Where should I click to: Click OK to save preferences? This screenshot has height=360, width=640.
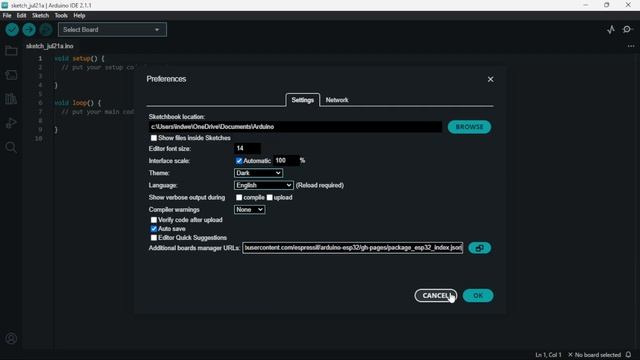(x=478, y=296)
